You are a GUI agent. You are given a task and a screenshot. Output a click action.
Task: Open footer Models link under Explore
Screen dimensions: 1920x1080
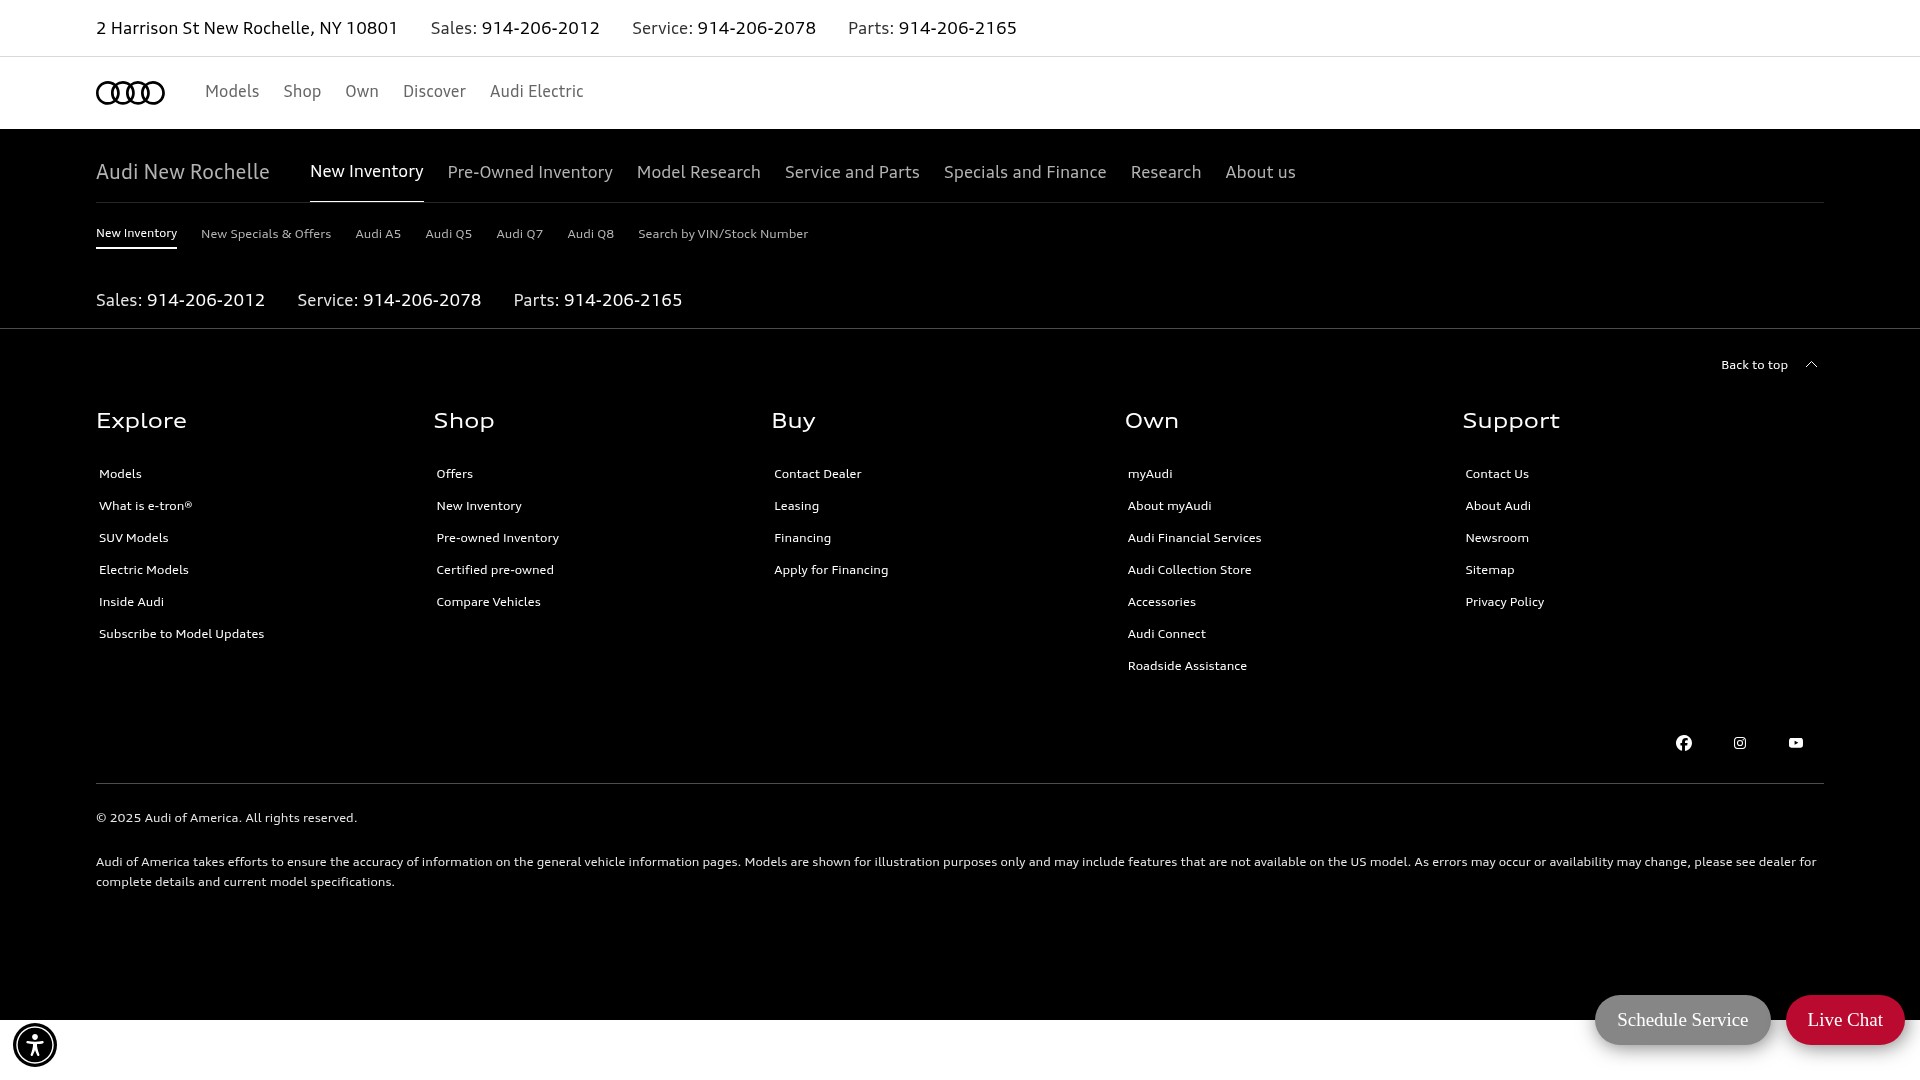pyautogui.click(x=120, y=474)
